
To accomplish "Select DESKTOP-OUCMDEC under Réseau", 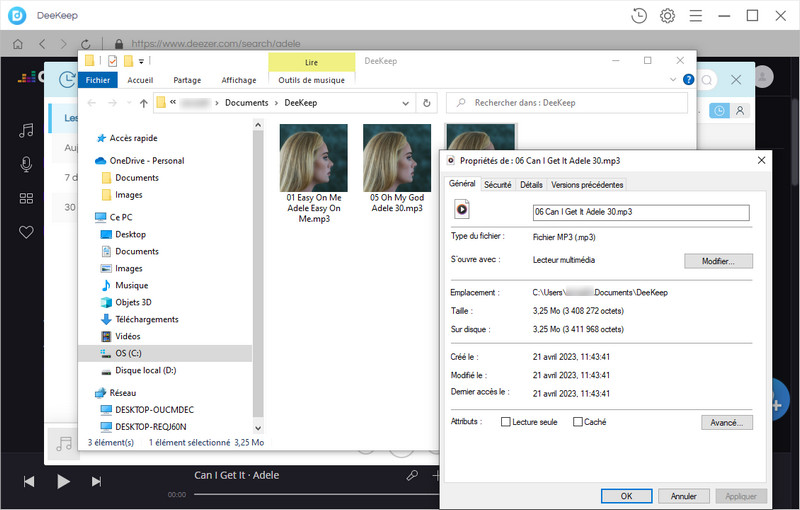I will 154,410.
